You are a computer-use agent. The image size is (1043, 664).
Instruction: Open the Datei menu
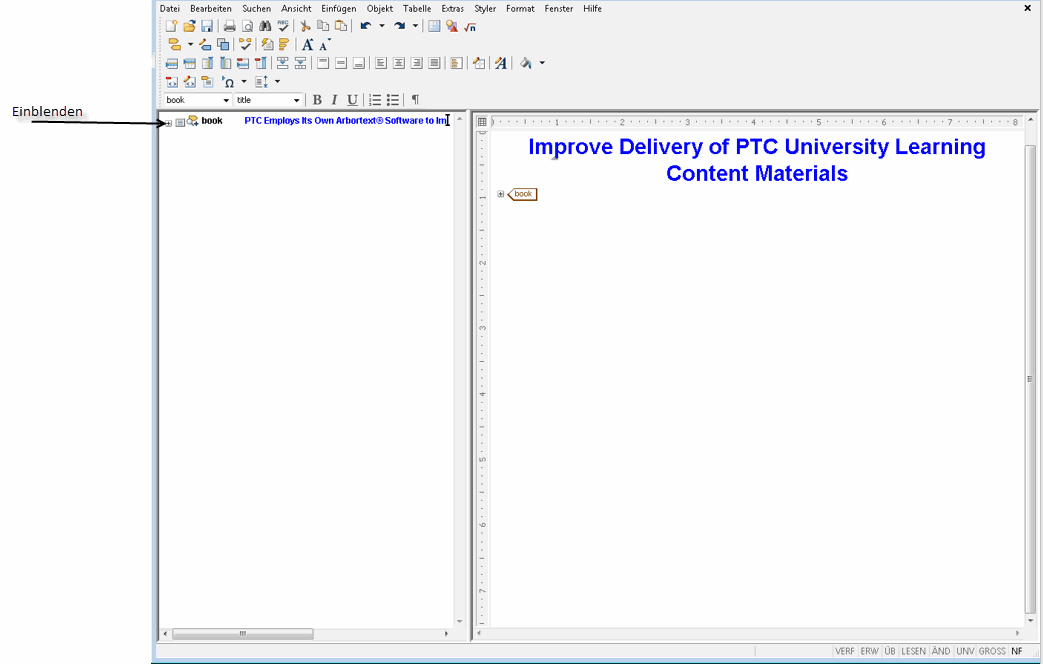click(x=170, y=9)
